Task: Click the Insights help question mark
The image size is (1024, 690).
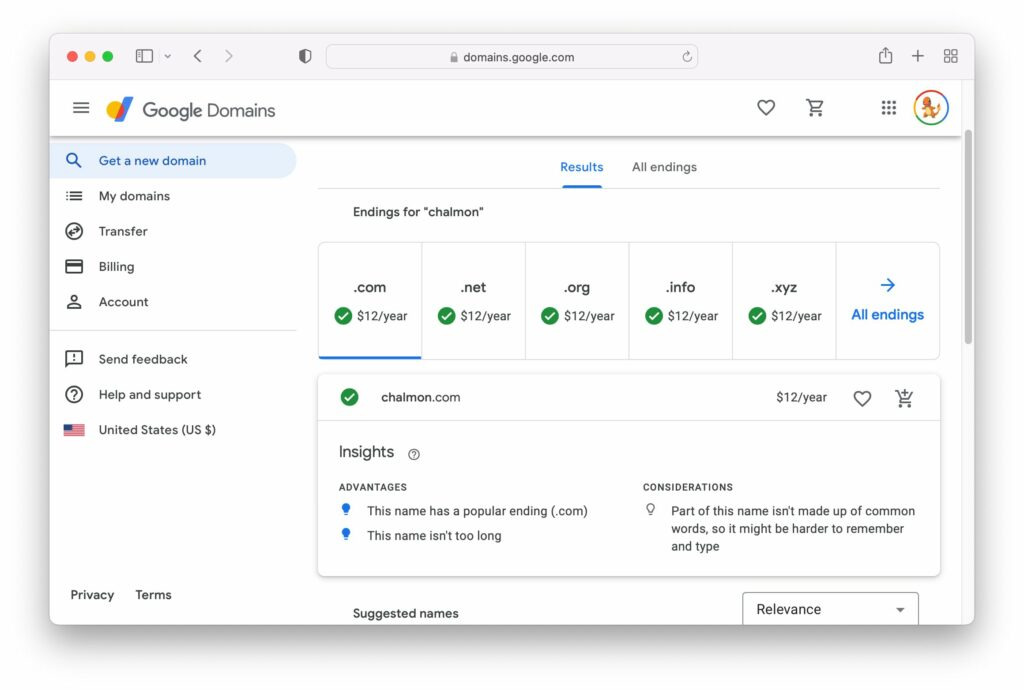Action: 413,454
